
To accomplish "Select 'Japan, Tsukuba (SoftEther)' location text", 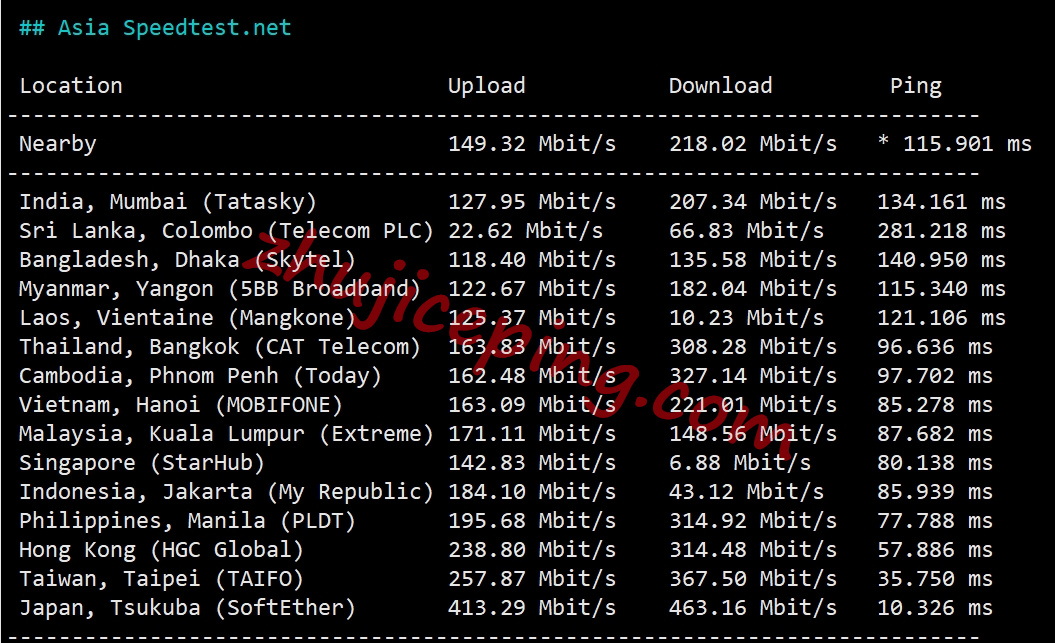I will tap(187, 607).
